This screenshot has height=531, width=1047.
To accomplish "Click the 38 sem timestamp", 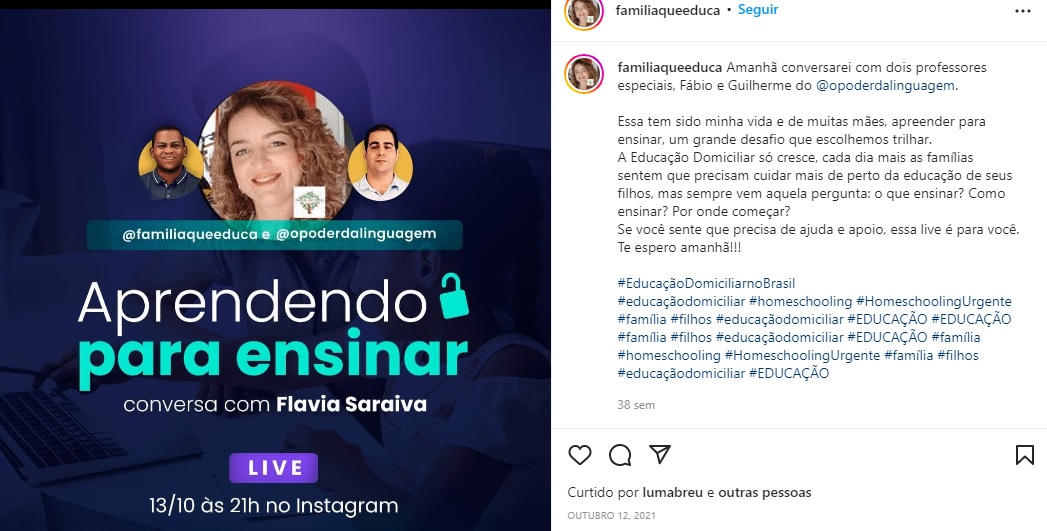I will click(x=636, y=405).
